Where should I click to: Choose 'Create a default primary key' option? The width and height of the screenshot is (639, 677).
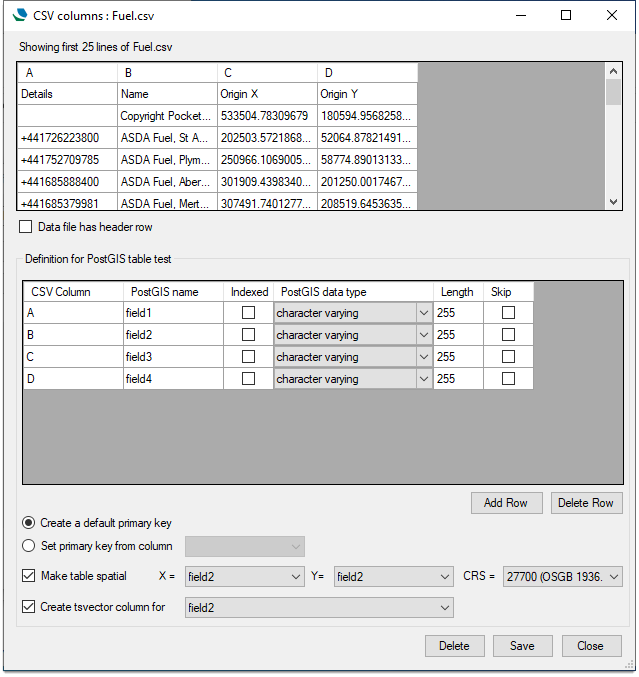[x=29, y=522]
